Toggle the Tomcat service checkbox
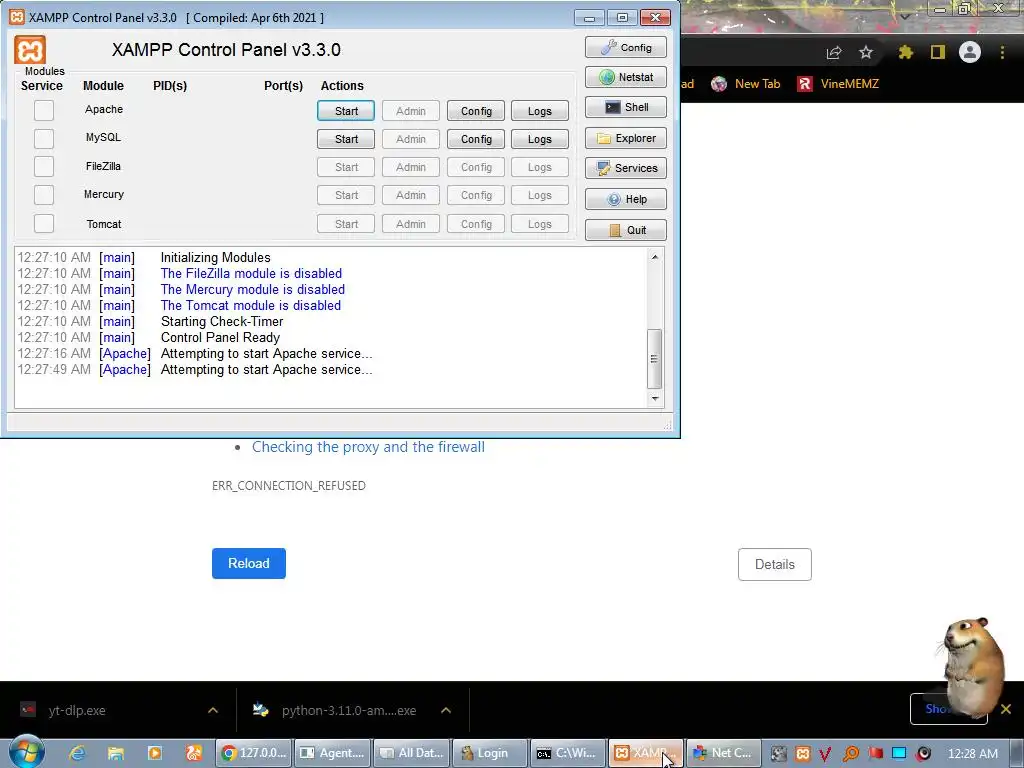 44,223
